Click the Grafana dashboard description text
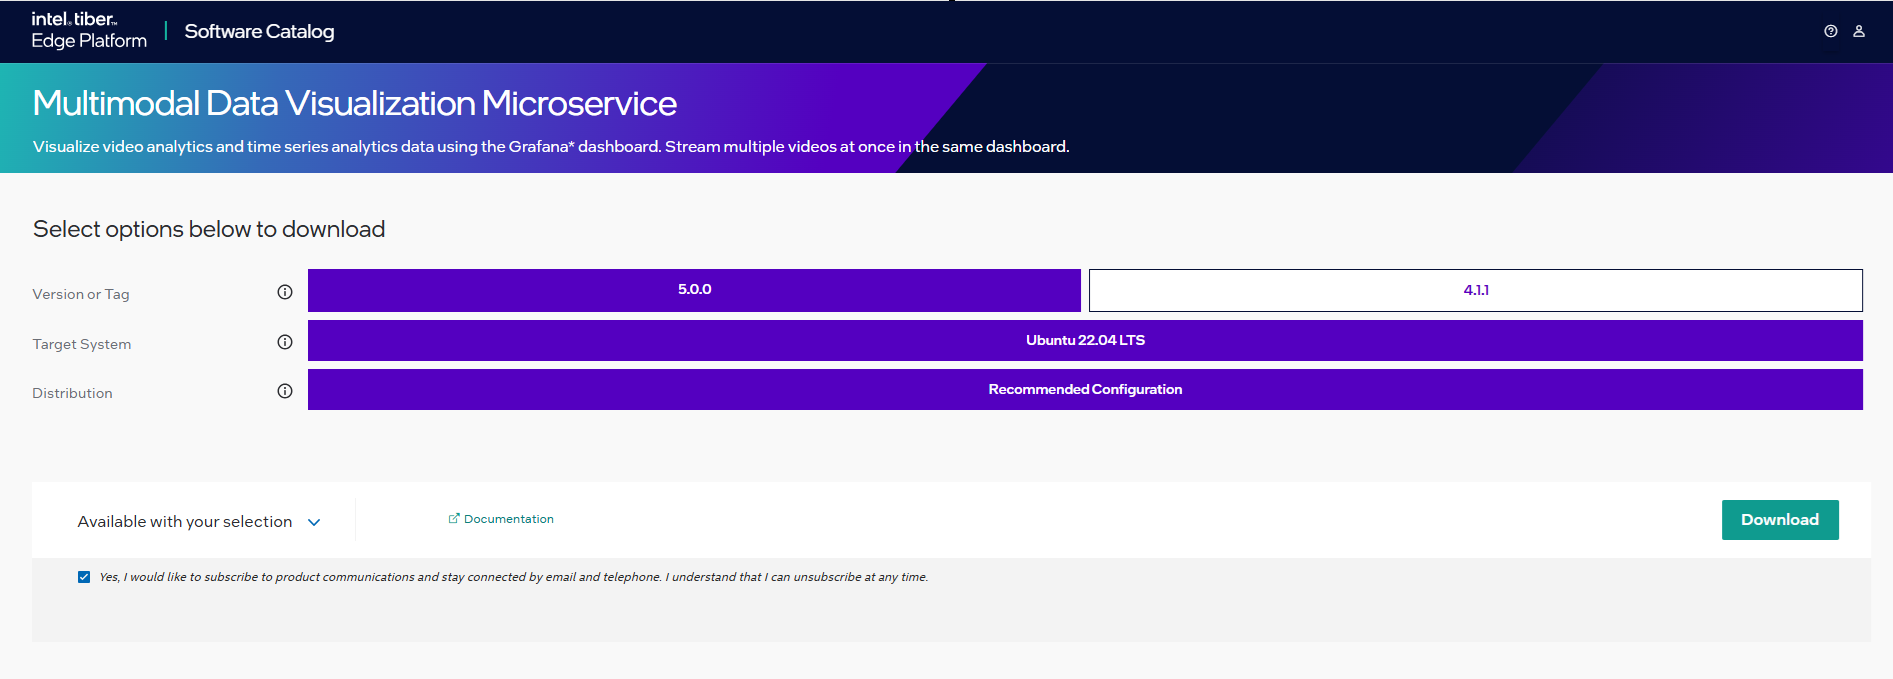 [551, 146]
